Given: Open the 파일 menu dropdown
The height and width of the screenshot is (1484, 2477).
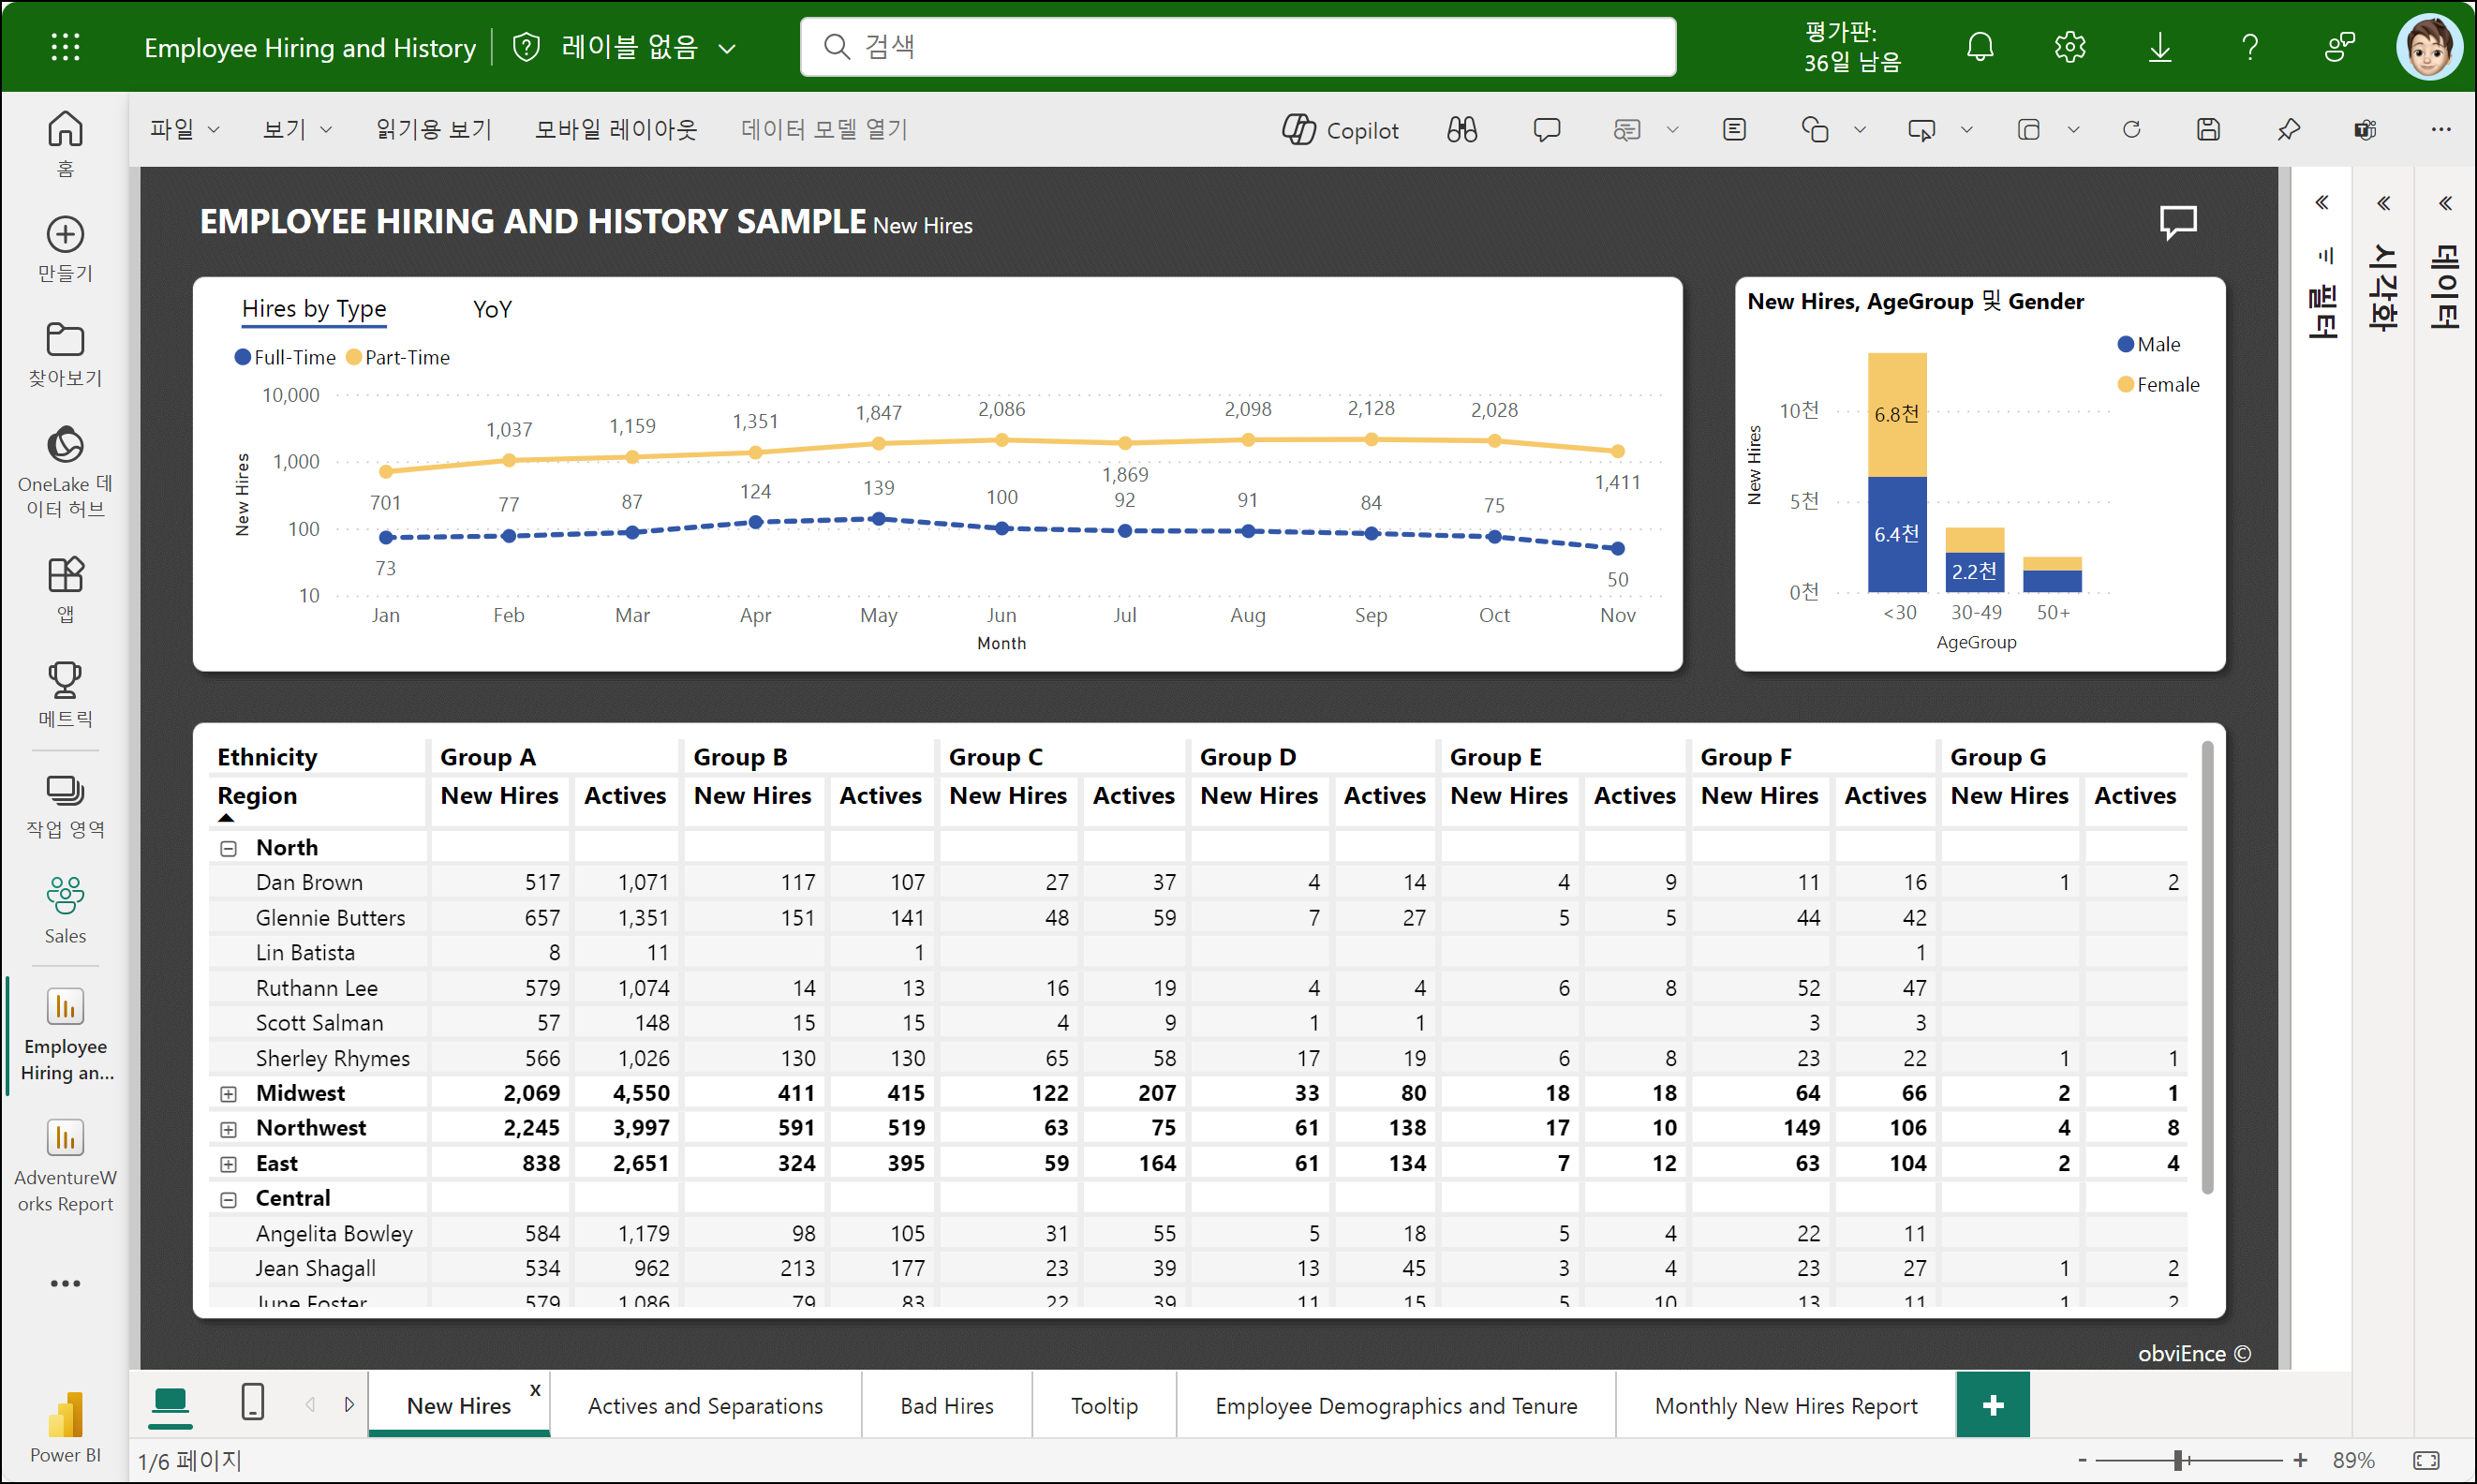Looking at the screenshot, I should point(184,130).
